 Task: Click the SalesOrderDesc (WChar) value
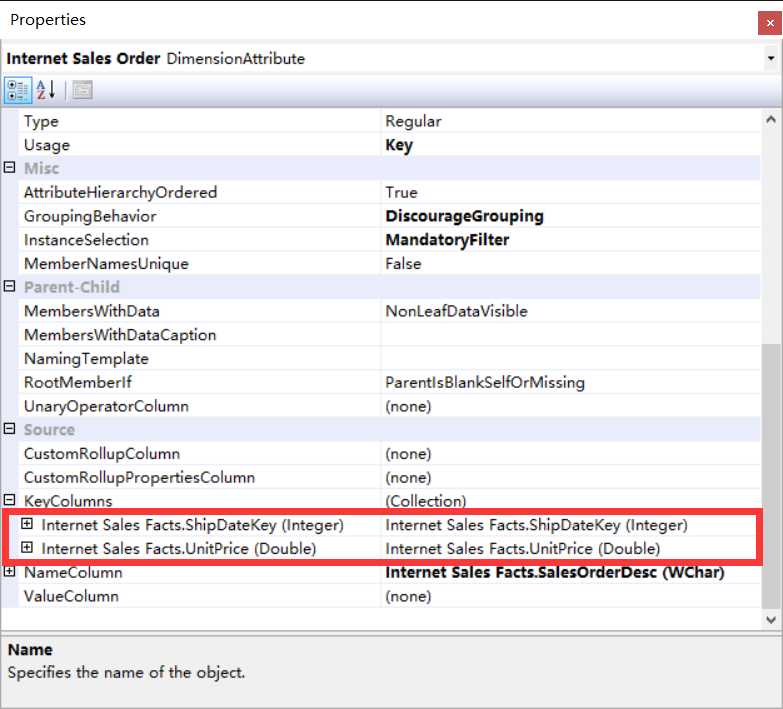click(554, 572)
